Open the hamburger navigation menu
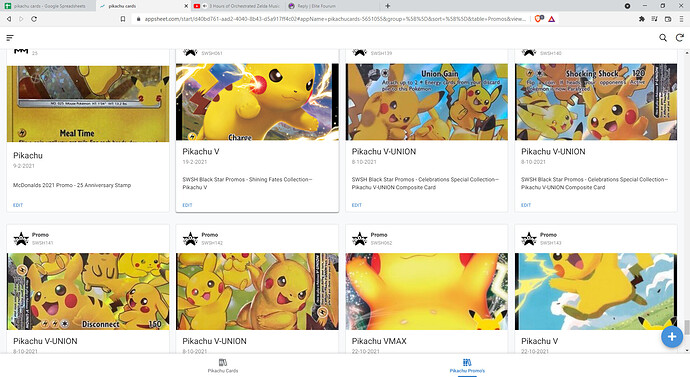This screenshot has height=377, width=690. 10,38
